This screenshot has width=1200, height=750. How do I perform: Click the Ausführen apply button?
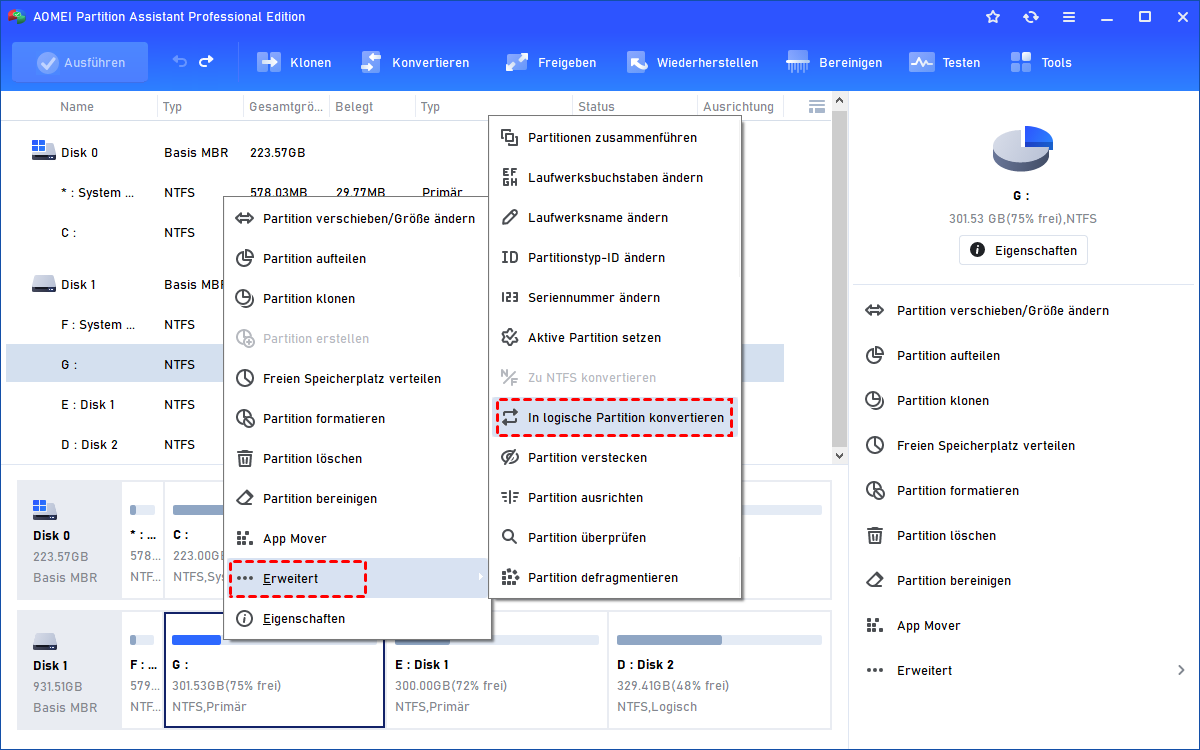click(80, 62)
